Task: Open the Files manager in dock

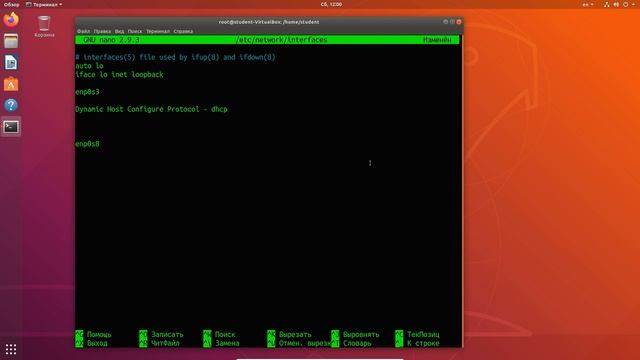Action: 11,41
